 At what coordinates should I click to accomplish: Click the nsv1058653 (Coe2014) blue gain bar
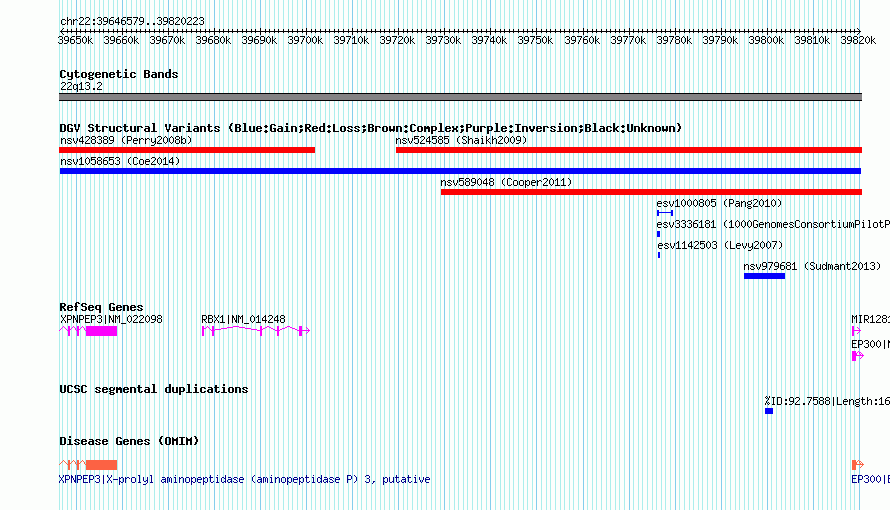click(x=460, y=171)
